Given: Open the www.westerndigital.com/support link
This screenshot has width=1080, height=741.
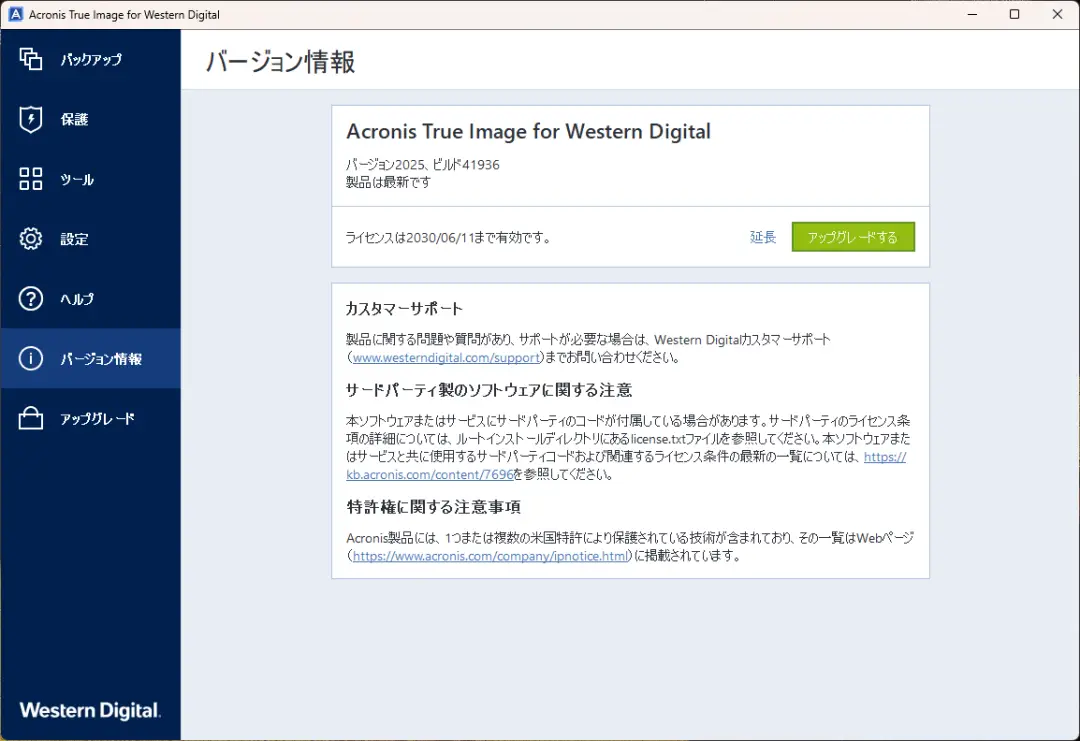Looking at the screenshot, I should [x=446, y=357].
